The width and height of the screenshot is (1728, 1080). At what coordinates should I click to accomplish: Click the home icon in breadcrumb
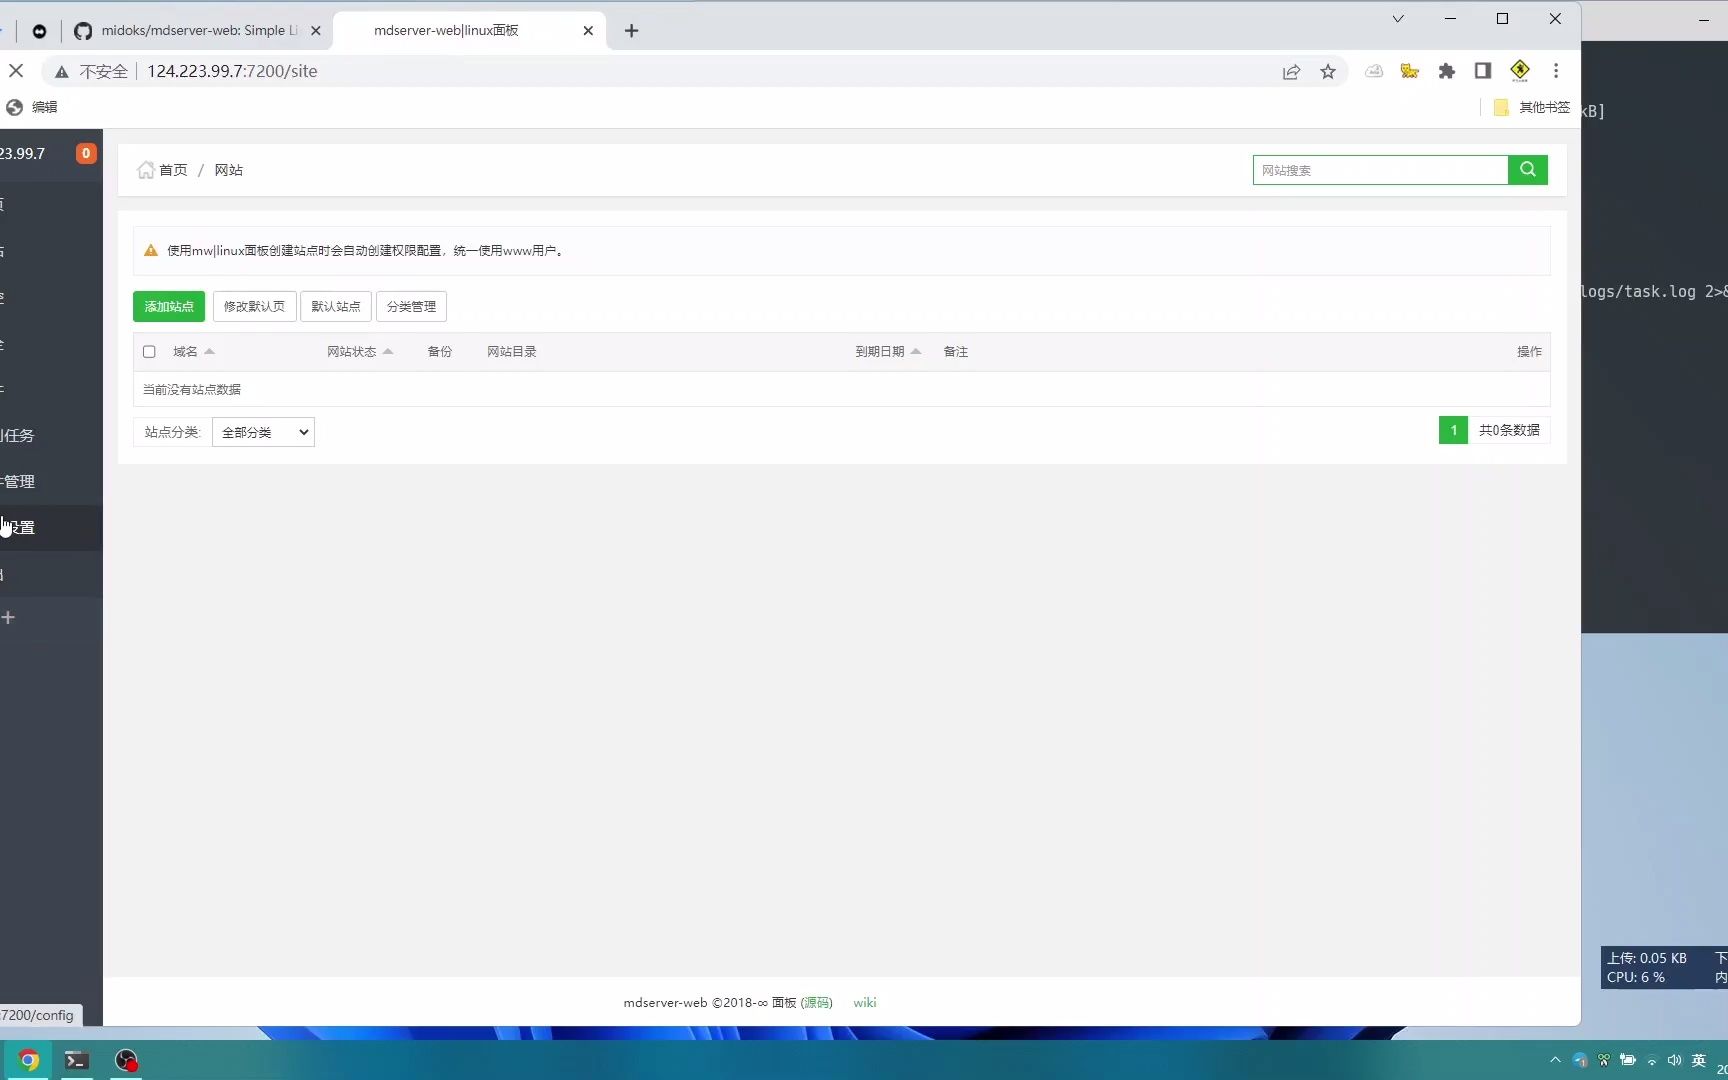point(146,170)
